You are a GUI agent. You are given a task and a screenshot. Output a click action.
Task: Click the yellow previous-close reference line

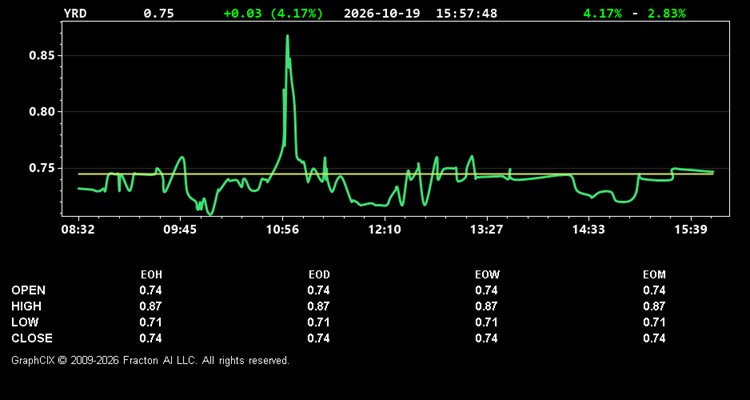(x=396, y=174)
